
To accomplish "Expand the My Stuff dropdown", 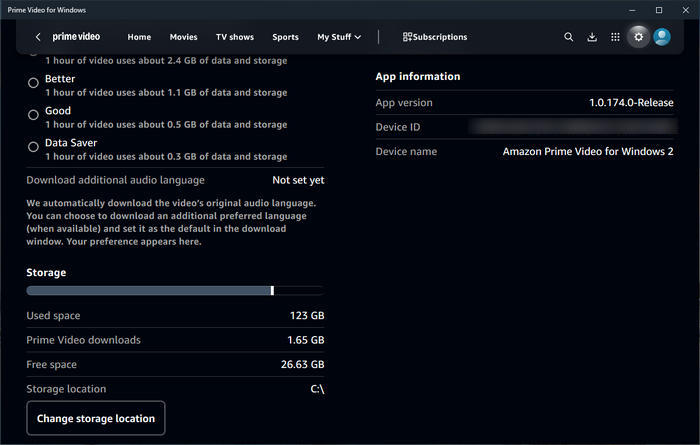I will click(339, 37).
